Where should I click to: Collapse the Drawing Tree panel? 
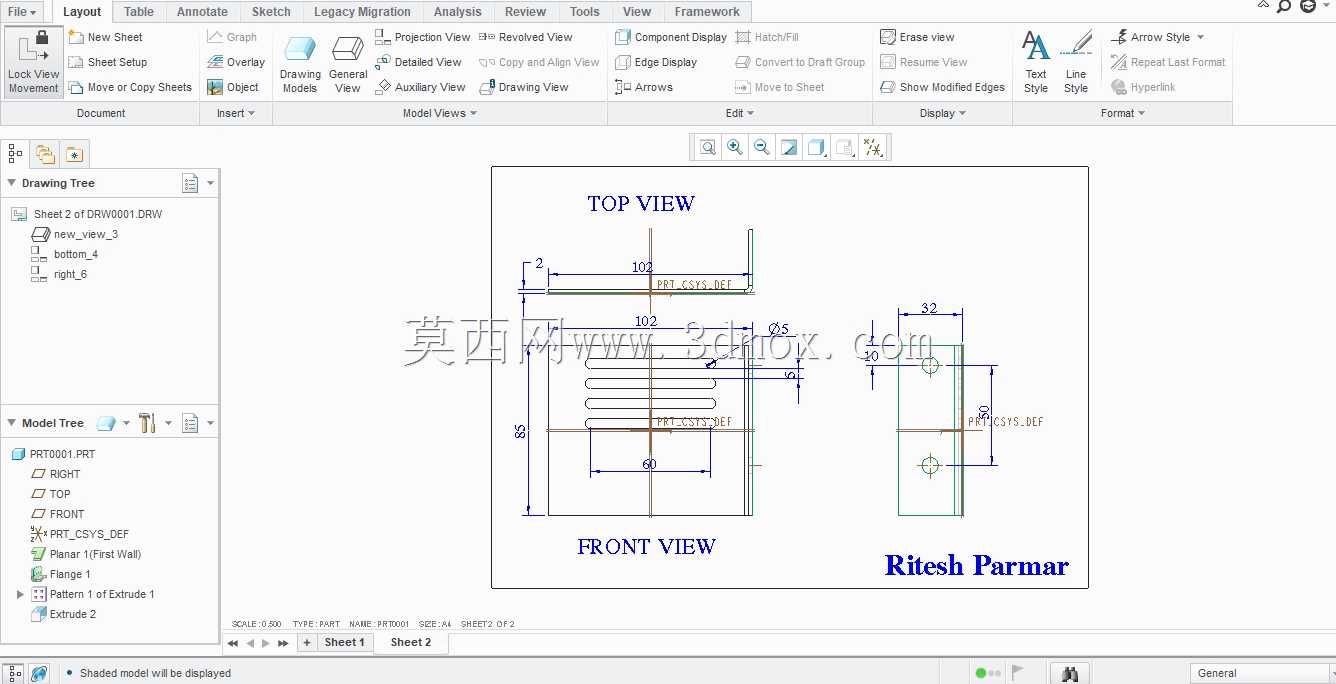pyautogui.click(x=12, y=183)
